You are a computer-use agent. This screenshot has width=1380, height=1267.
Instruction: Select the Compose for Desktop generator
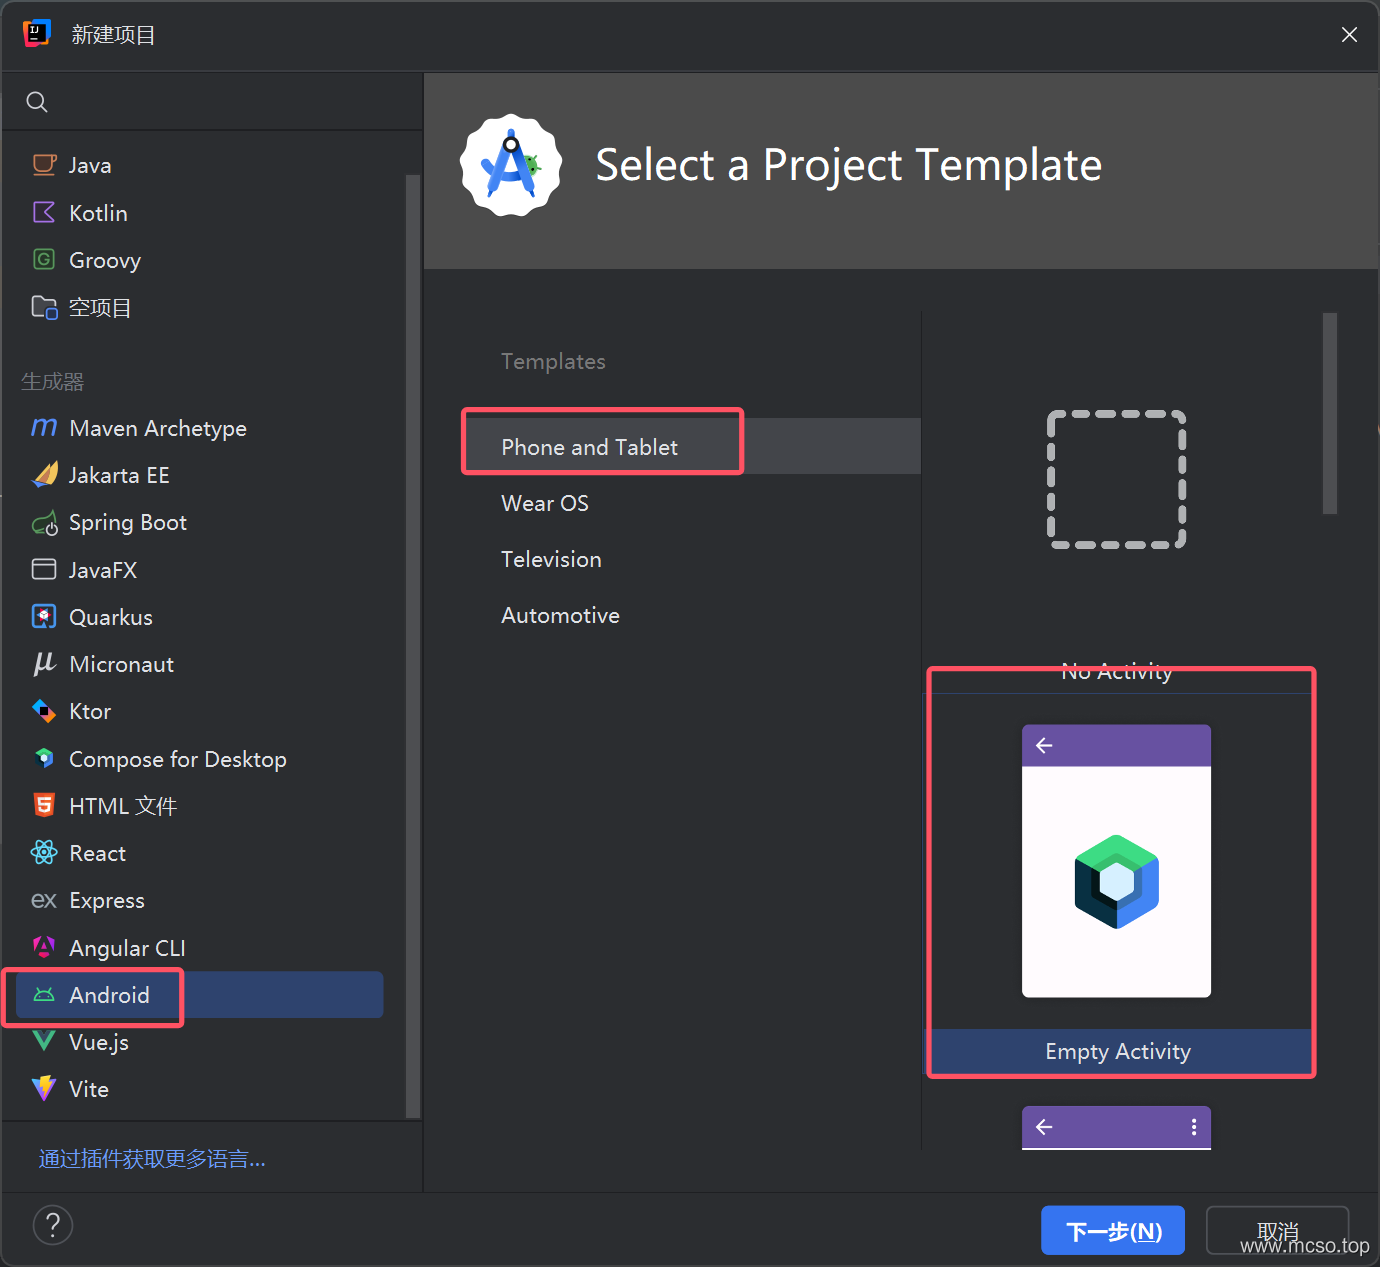click(200, 758)
